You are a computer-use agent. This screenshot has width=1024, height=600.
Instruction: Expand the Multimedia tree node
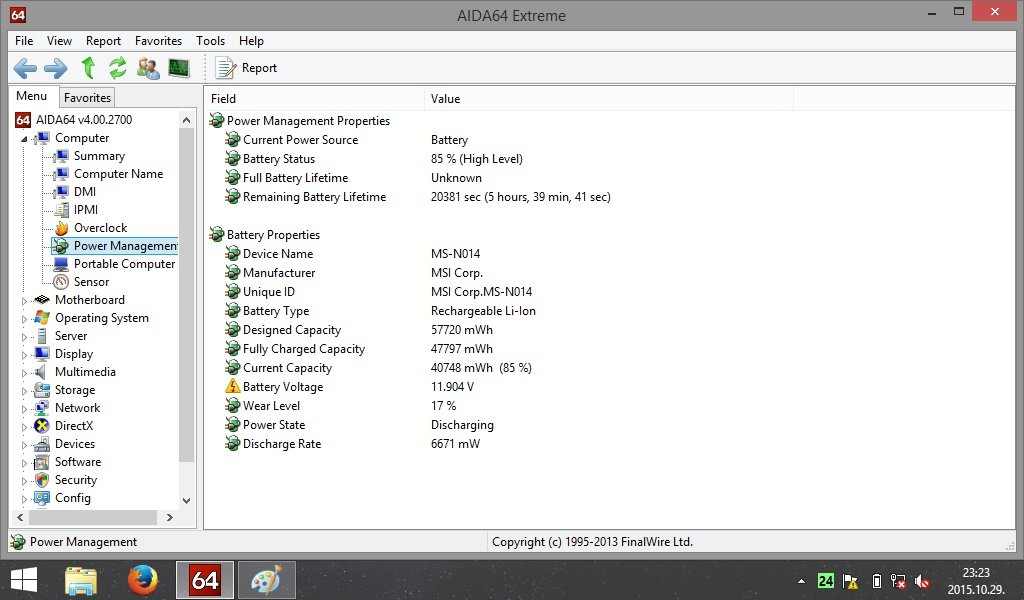24,372
